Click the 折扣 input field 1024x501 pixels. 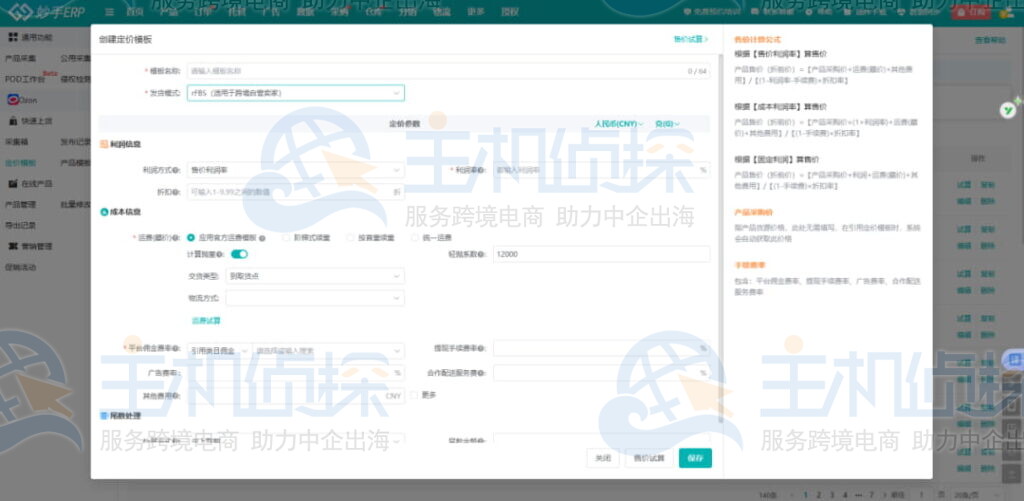(x=296, y=192)
